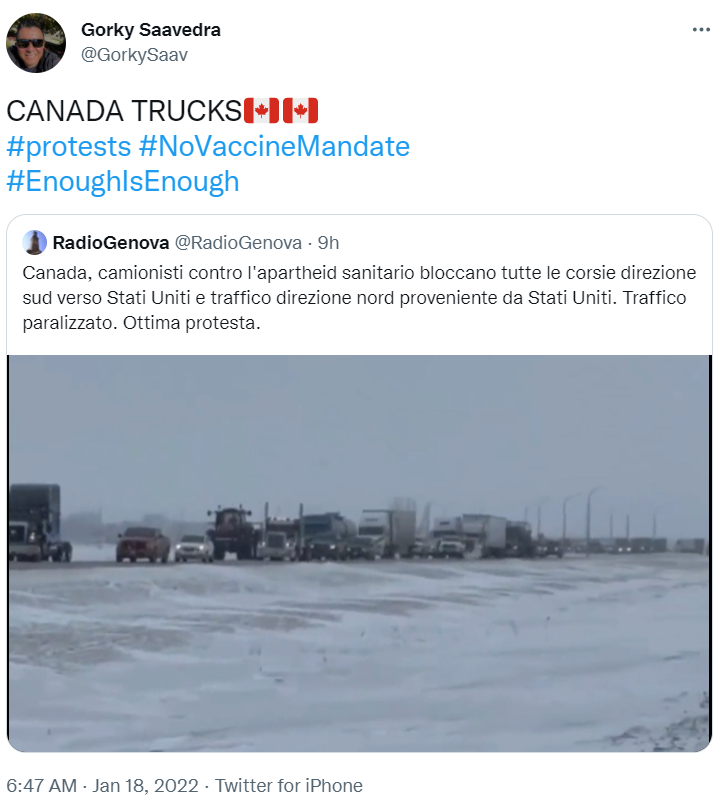The height and width of the screenshot is (811, 727).
Task: Click the 9h timestamp on quoted tweet
Action: pyautogui.click(x=328, y=243)
